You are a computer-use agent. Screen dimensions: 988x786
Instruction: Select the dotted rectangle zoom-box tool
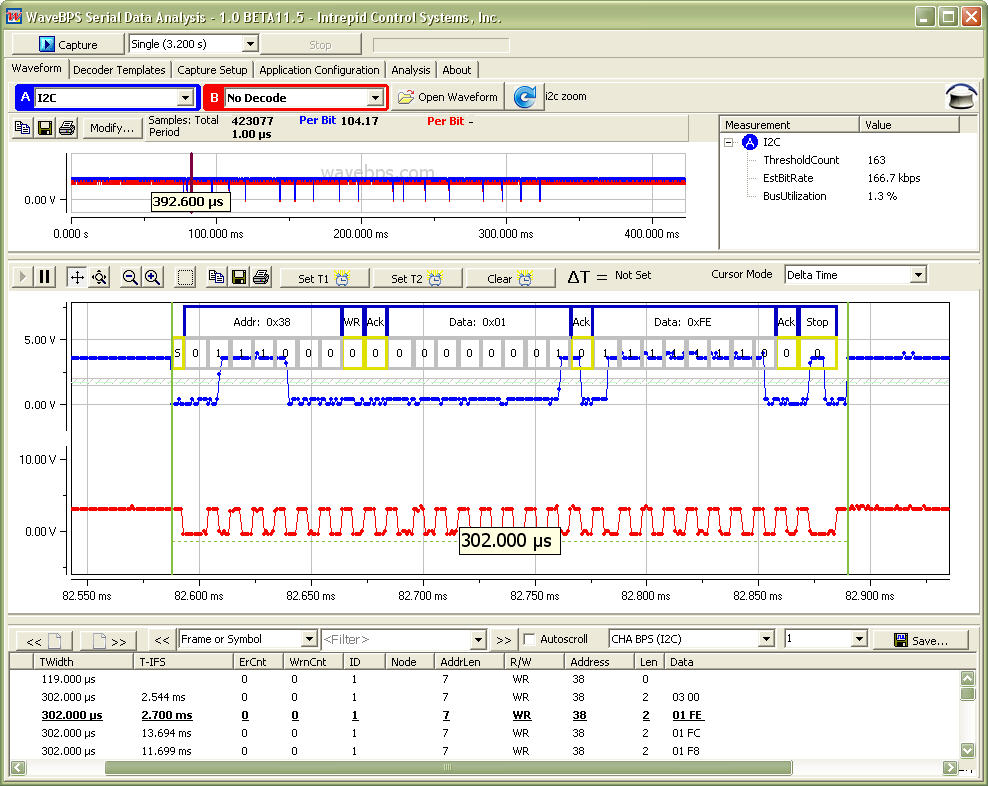[185, 277]
